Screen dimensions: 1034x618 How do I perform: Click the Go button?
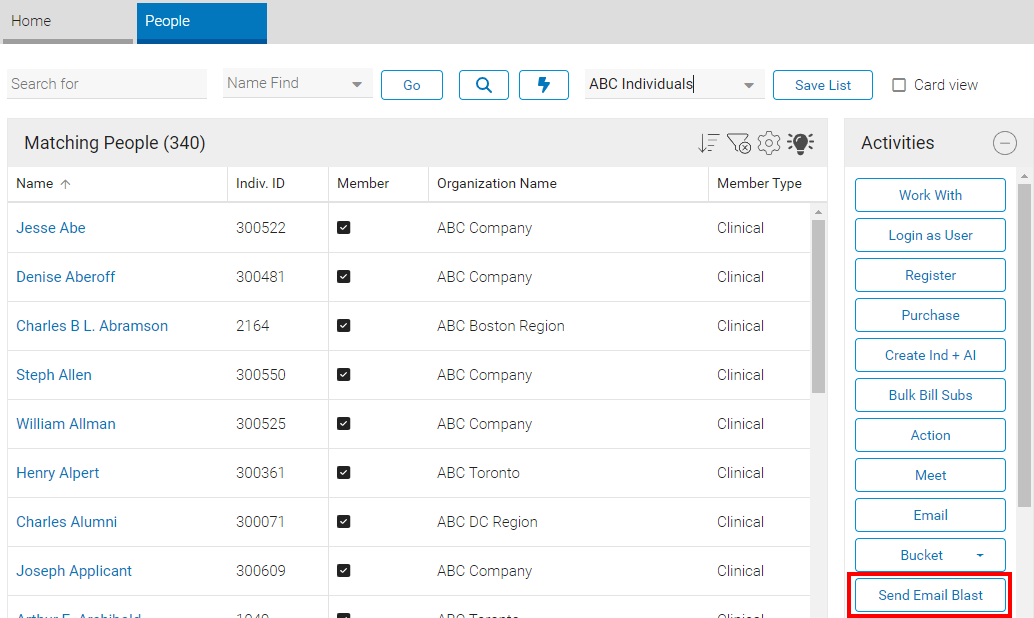[411, 85]
